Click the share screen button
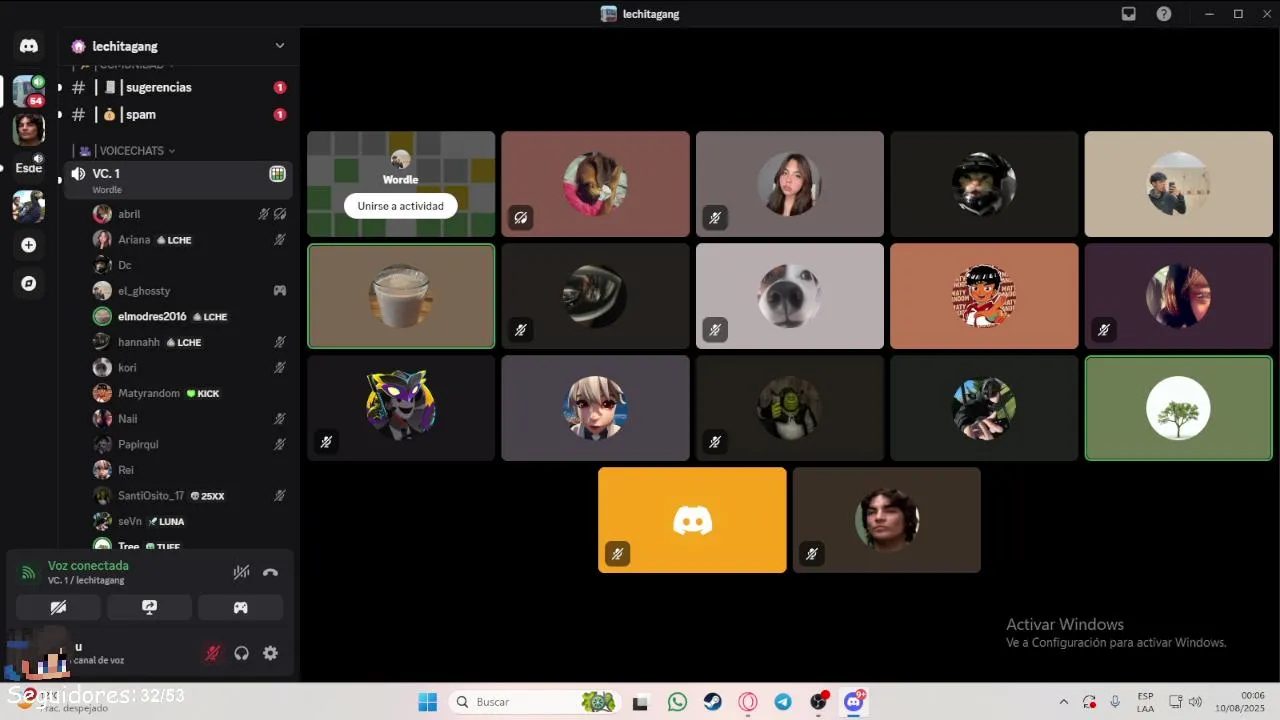This screenshot has width=1280, height=720. point(149,607)
